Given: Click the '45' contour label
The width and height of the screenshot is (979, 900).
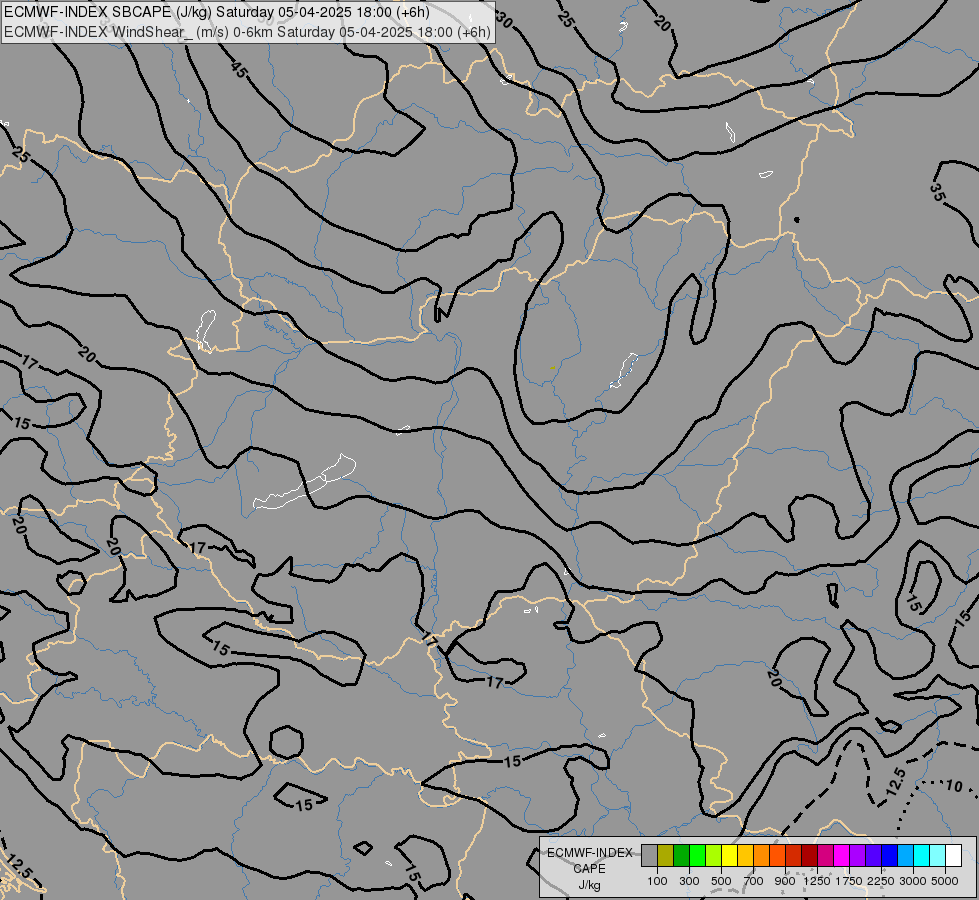Looking at the screenshot, I should pyautogui.click(x=239, y=70).
